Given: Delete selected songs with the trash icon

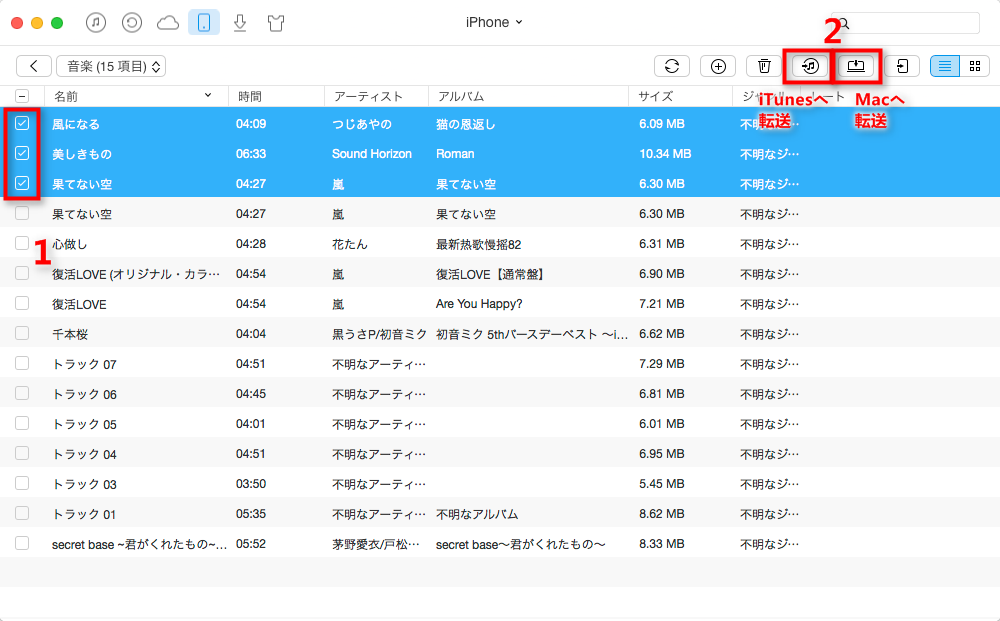Looking at the screenshot, I should pyautogui.click(x=764, y=66).
